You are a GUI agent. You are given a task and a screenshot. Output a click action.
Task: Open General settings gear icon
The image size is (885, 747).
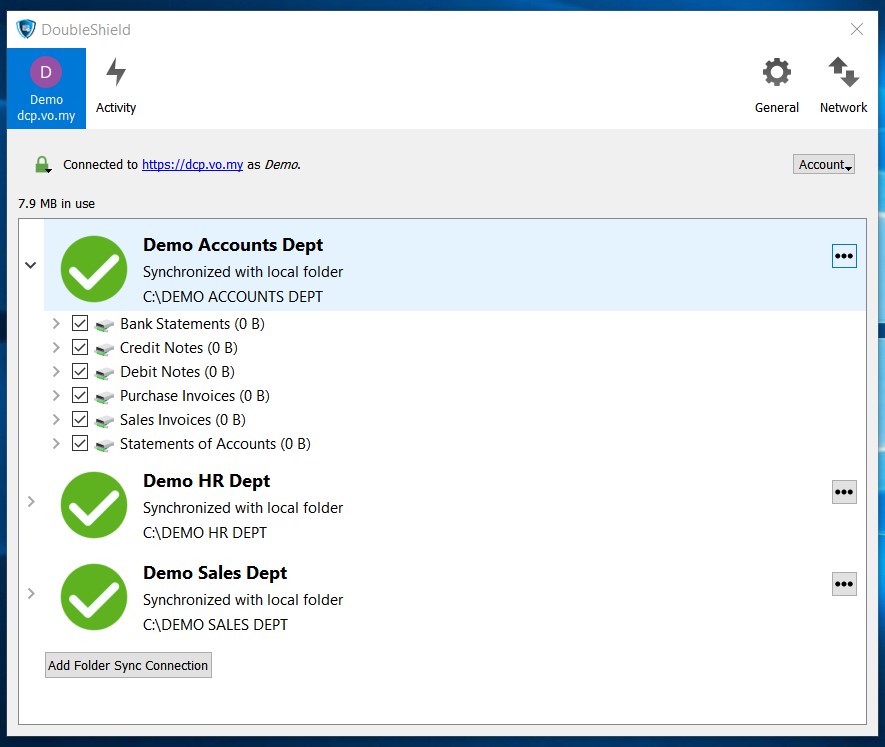coord(776,86)
